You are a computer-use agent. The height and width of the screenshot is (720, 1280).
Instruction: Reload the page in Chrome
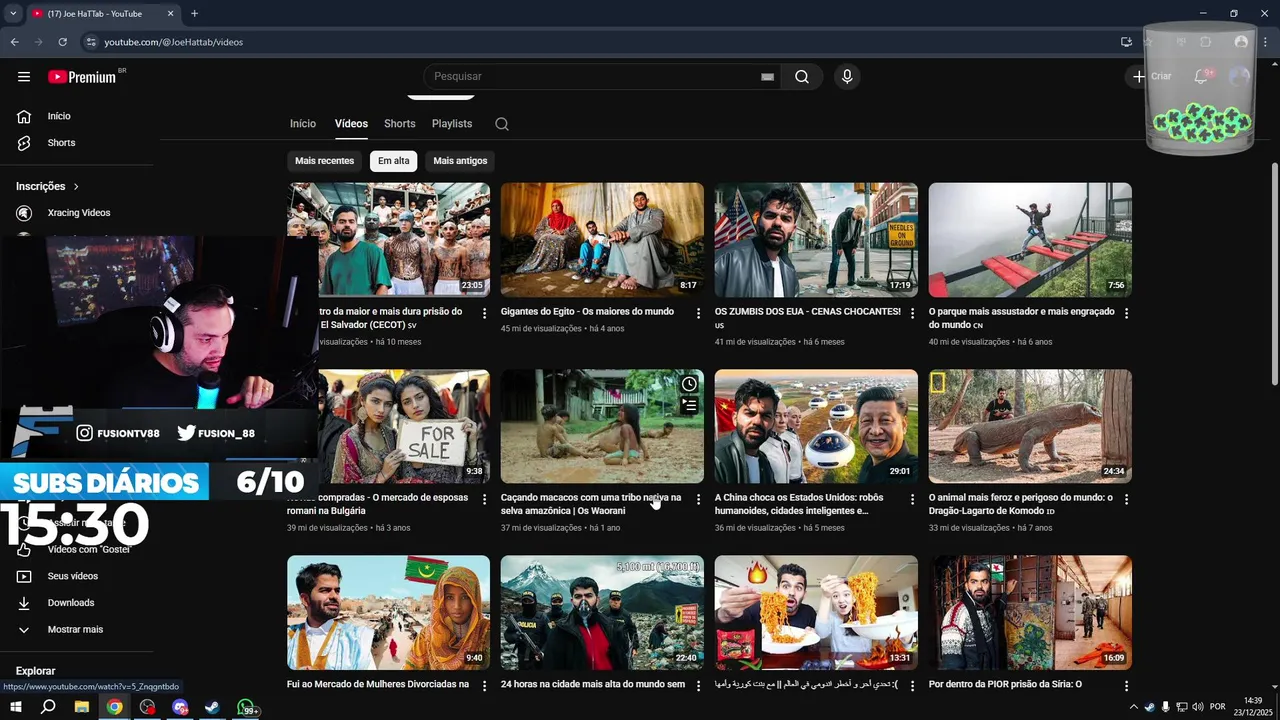(62, 42)
